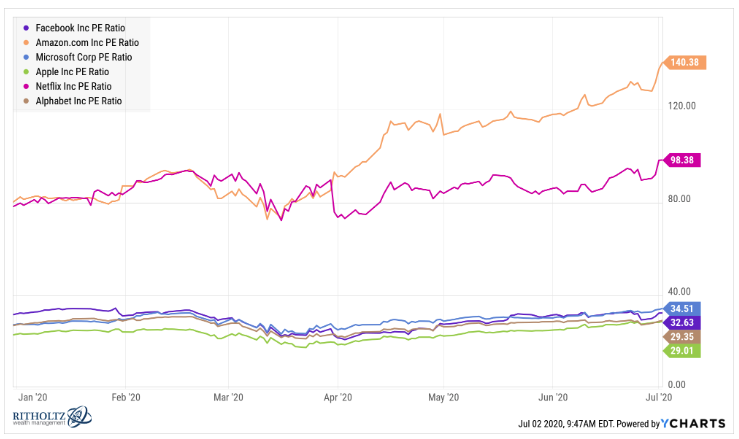Click the Apr '20 axis label
Screen dimensions: 739x439
(338, 396)
